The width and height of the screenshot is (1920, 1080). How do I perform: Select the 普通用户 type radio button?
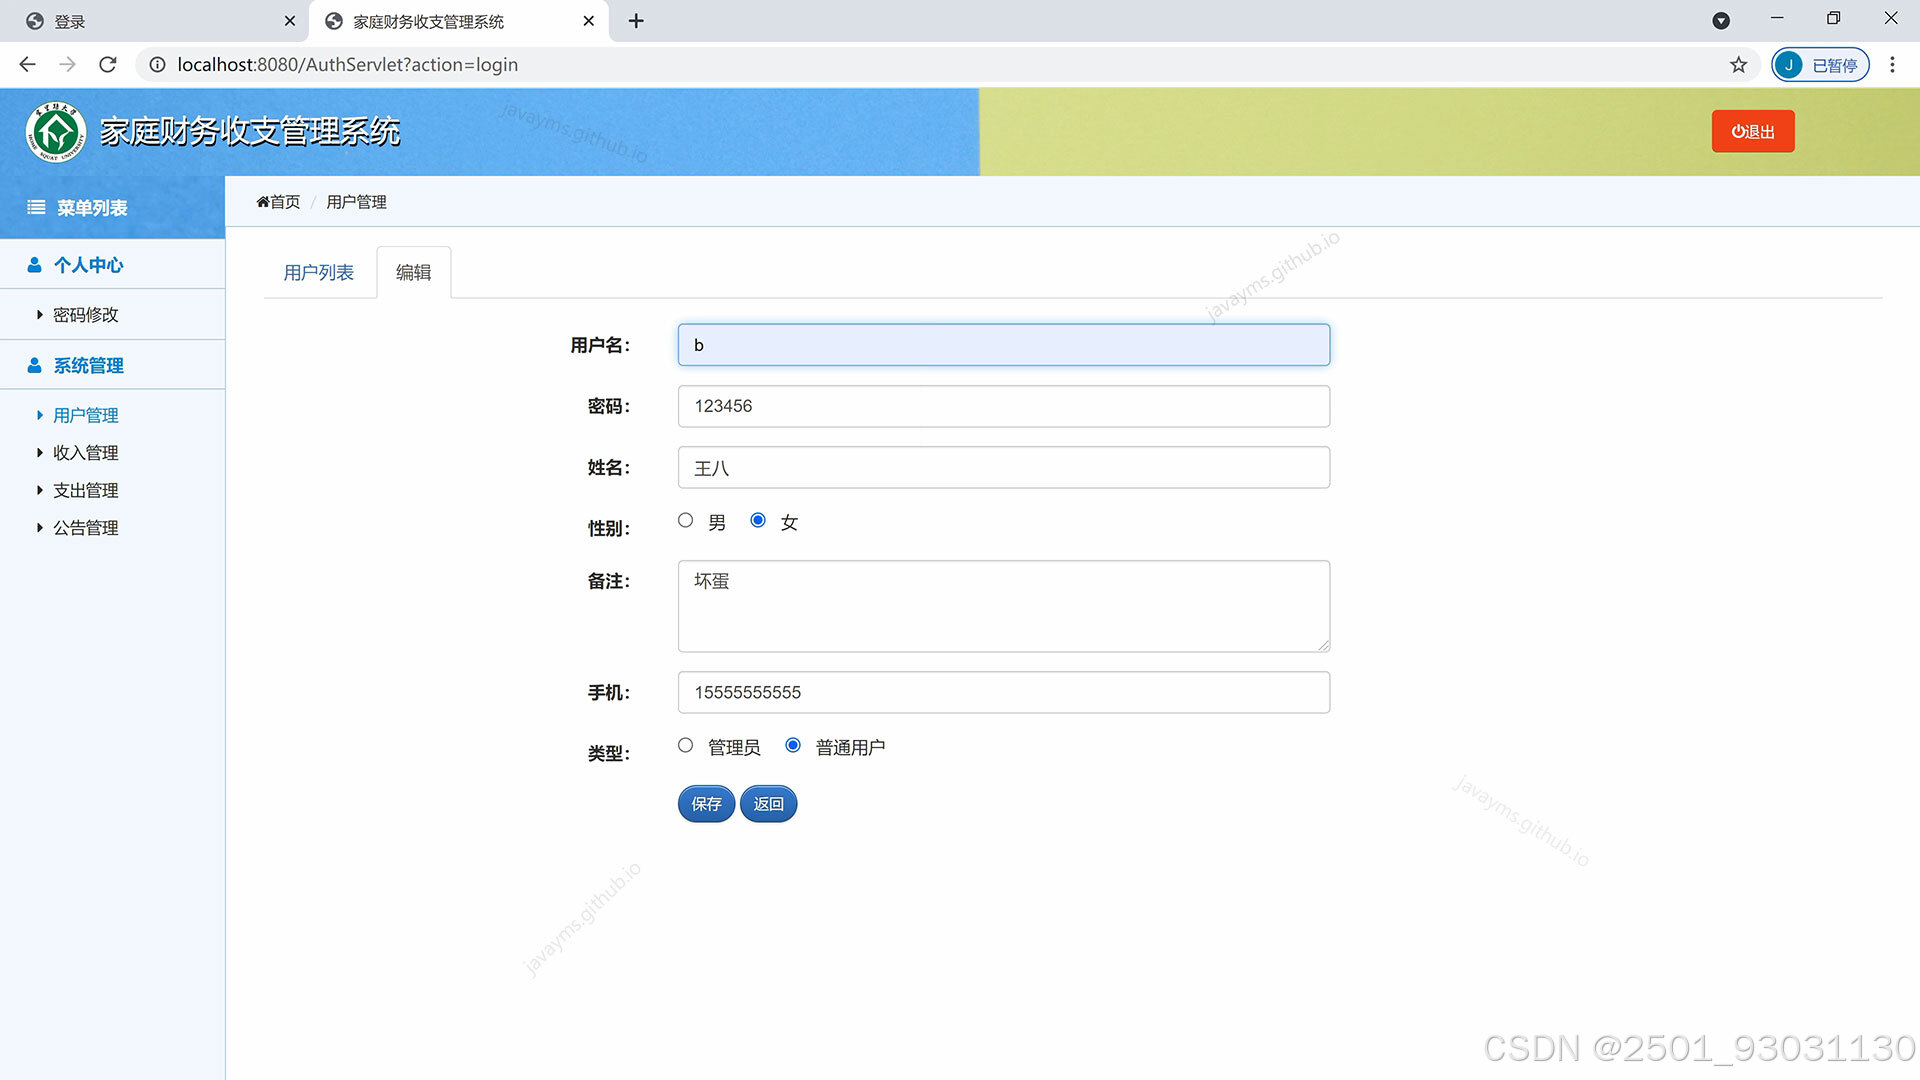(x=793, y=745)
